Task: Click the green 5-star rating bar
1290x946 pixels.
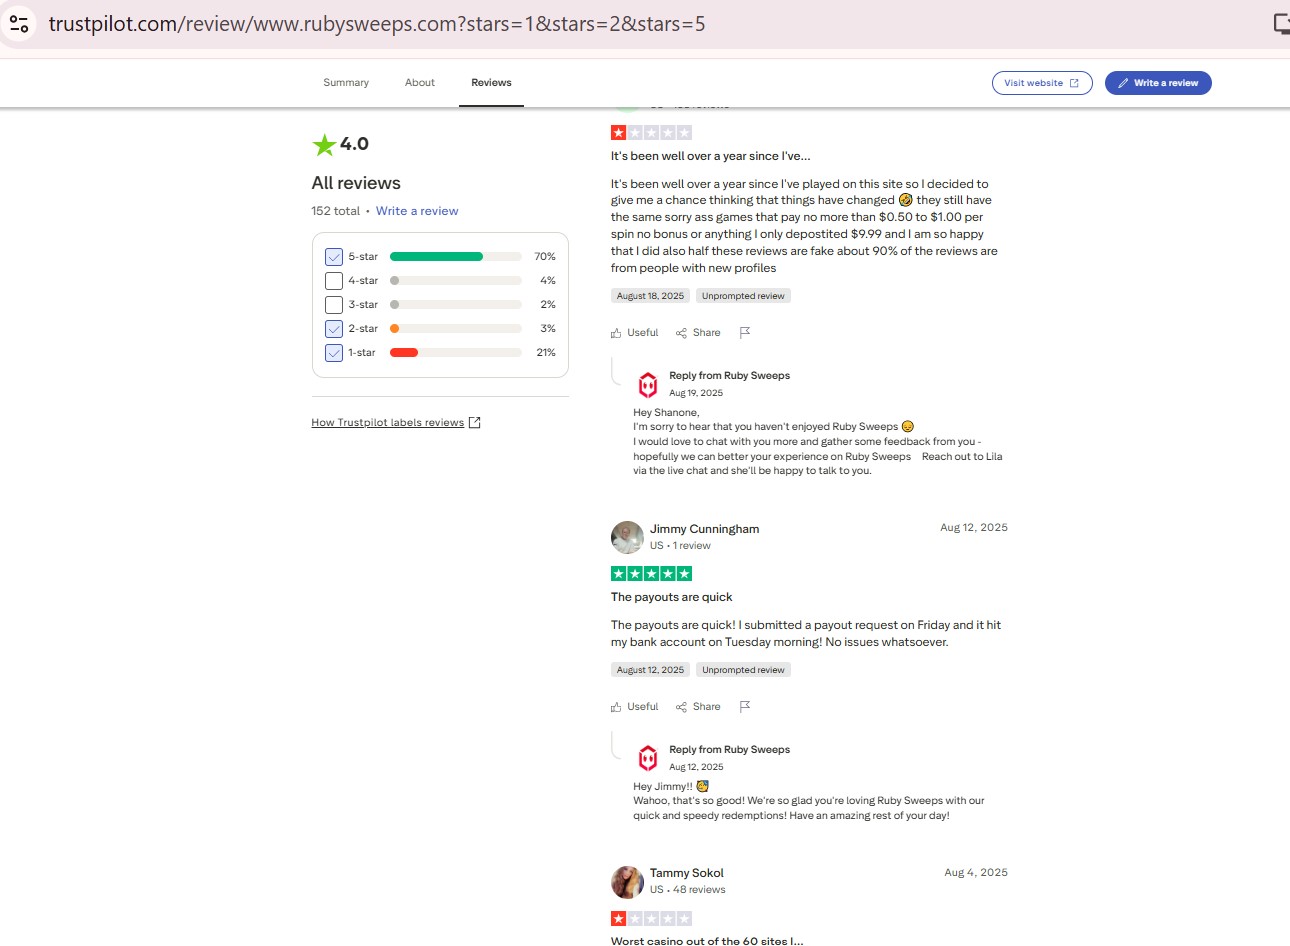Action: [436, 257]
